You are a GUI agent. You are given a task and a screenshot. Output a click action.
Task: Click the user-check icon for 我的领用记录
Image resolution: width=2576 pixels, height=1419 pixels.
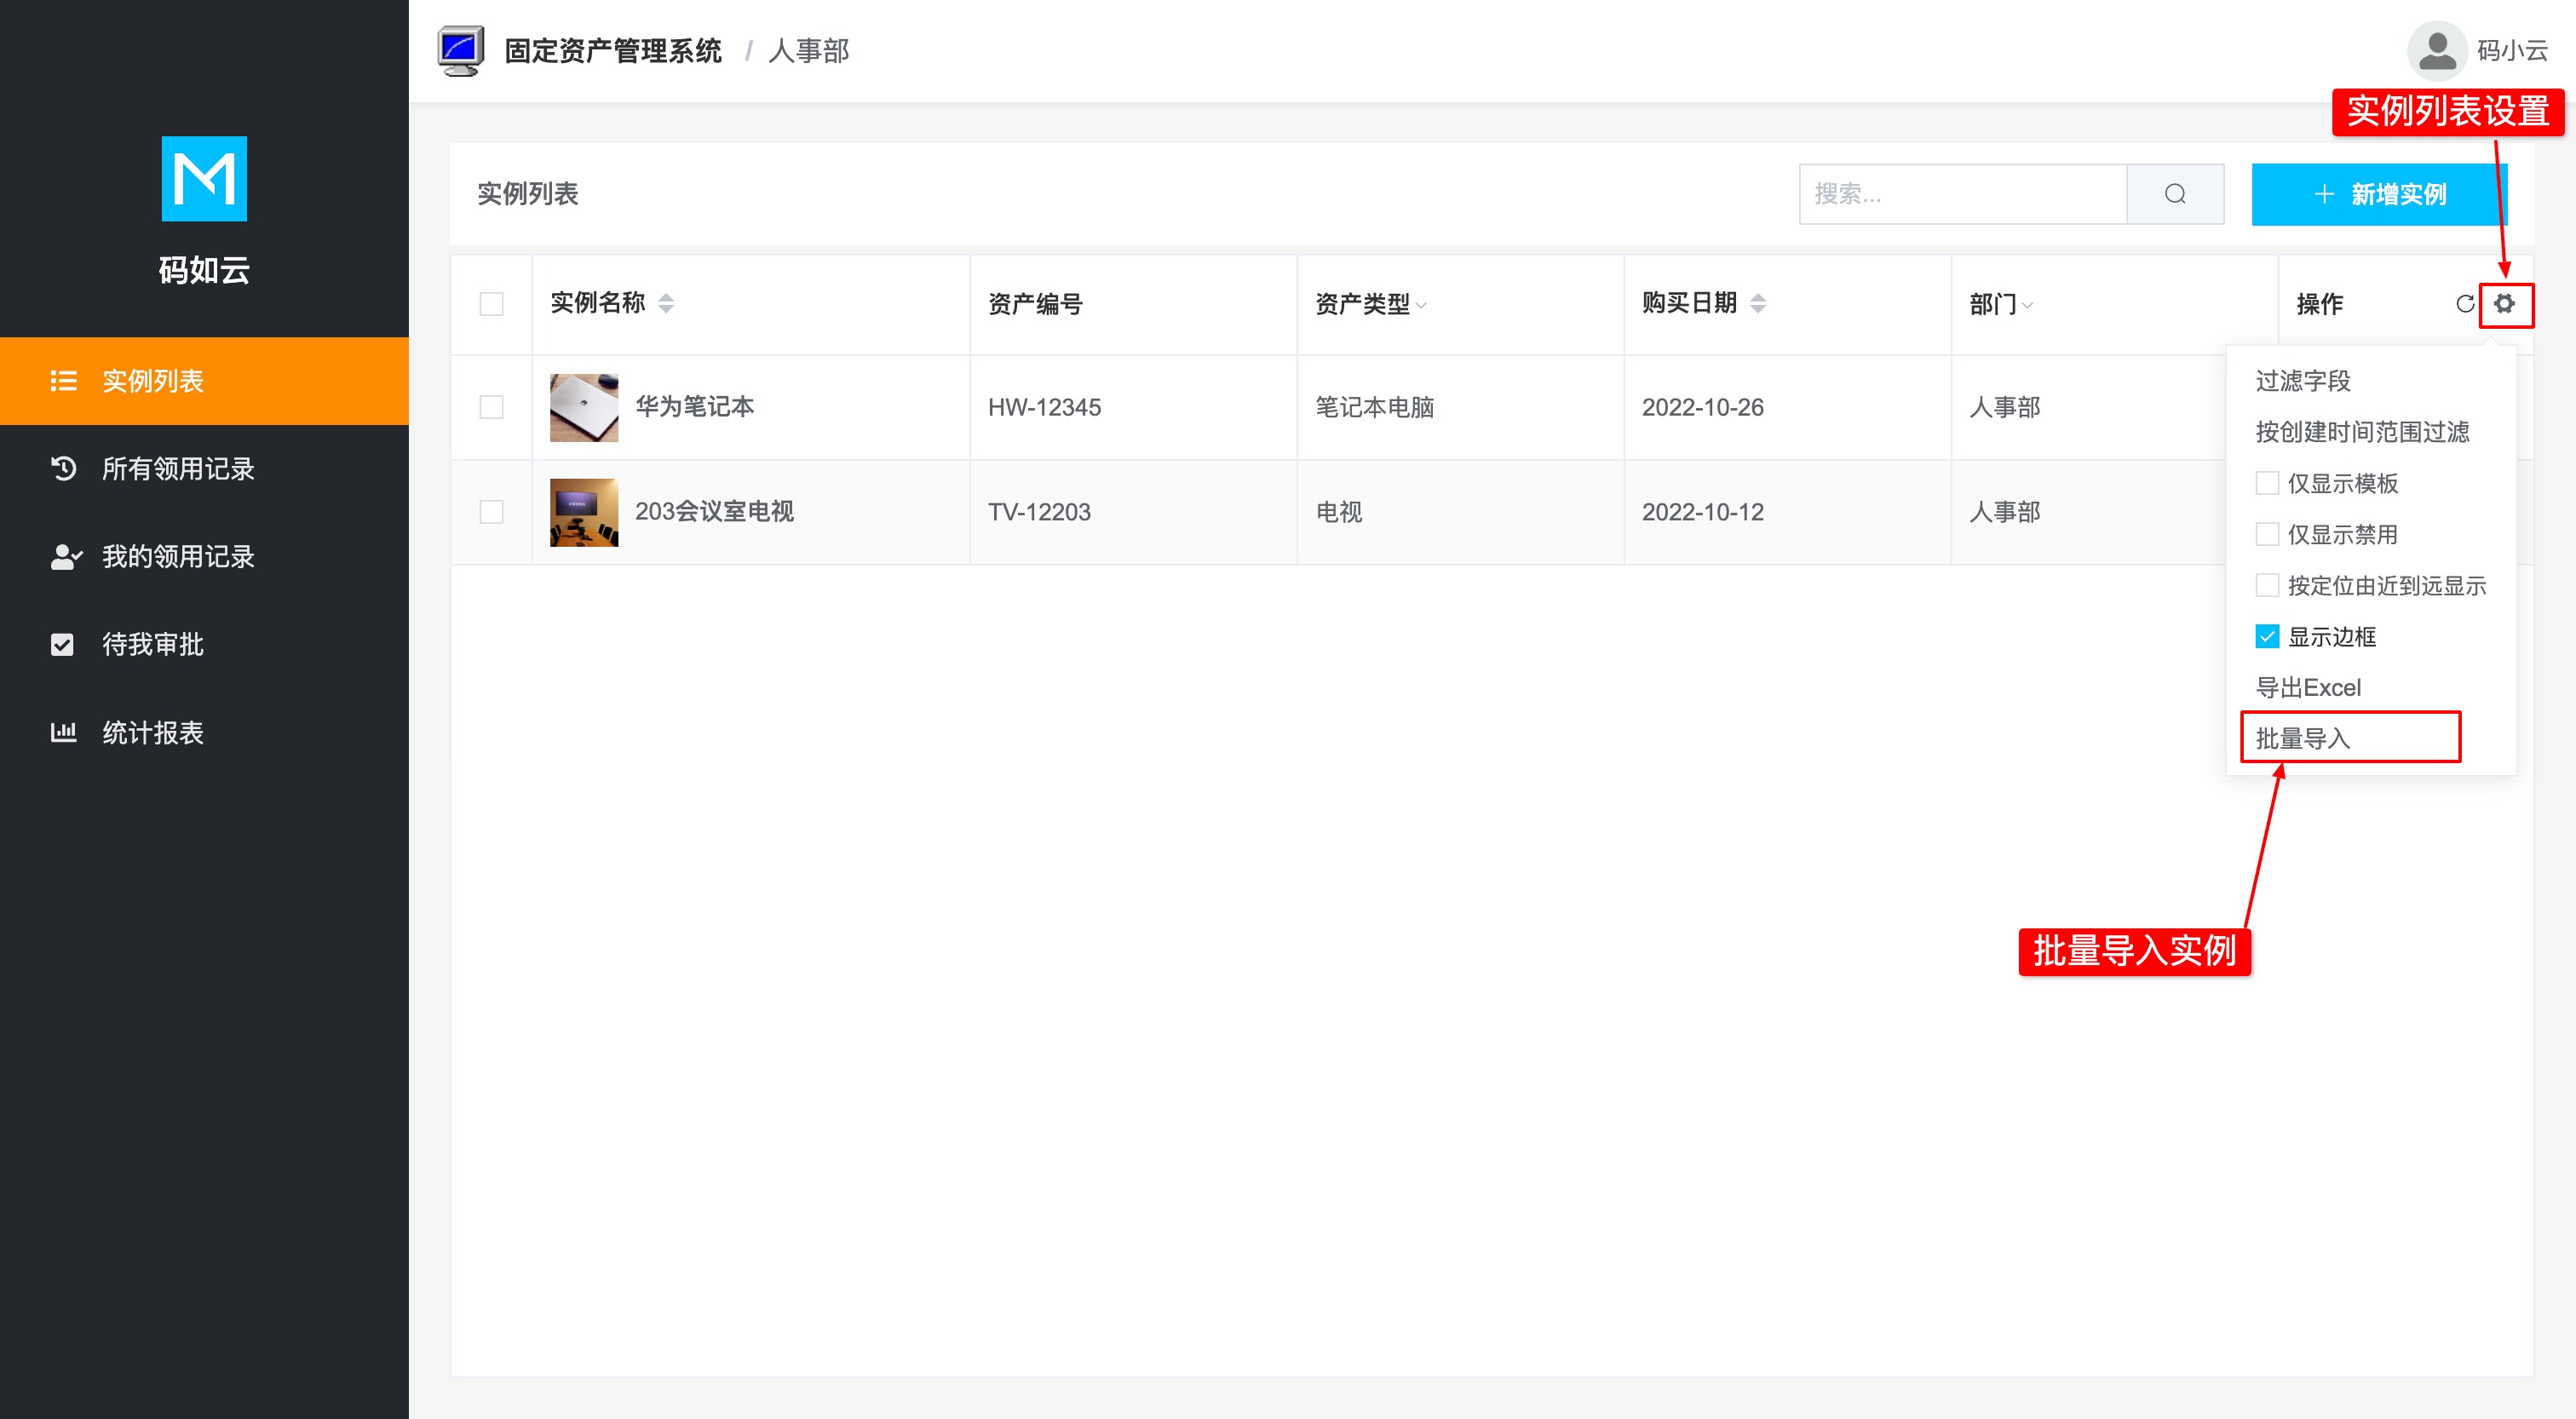[x=66, y=556]
